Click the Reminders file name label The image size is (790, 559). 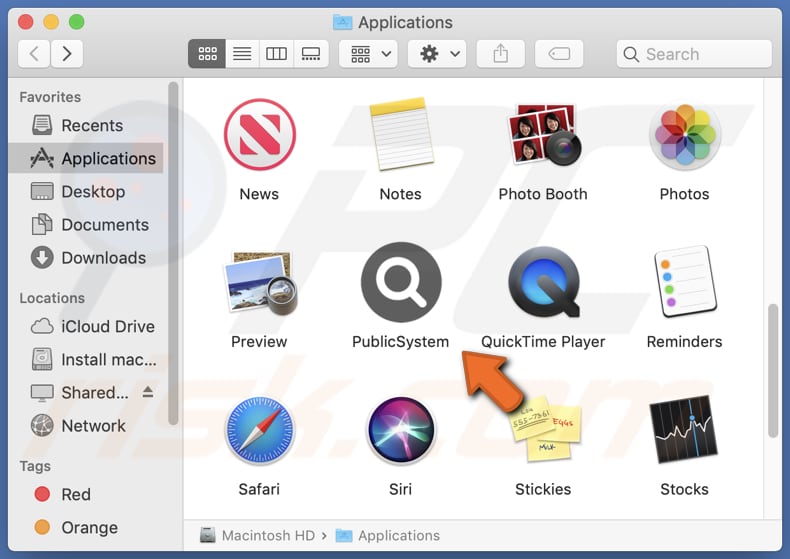click(685, 342)
